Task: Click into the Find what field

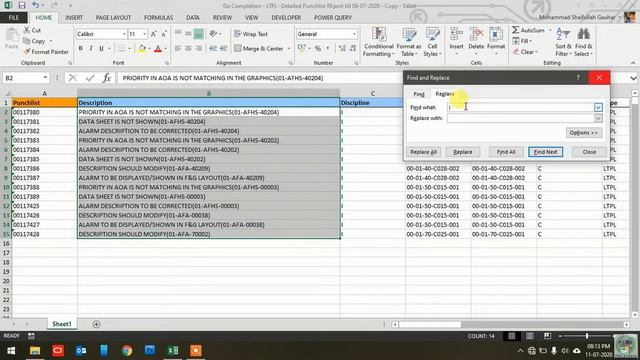Action: tap(520, 107)
